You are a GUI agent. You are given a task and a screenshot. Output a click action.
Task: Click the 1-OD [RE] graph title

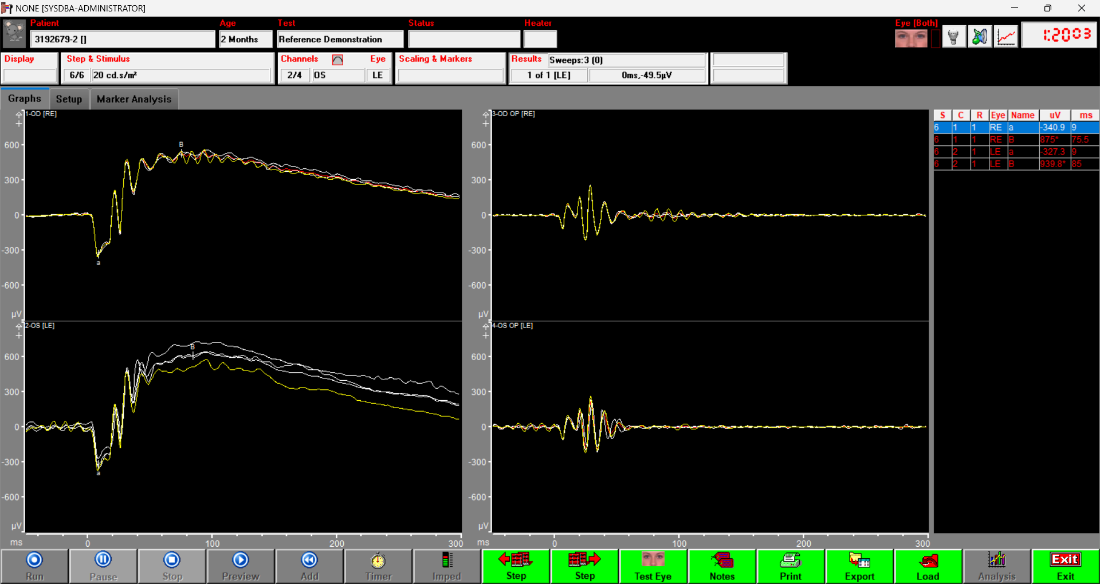tap(41, 114)
